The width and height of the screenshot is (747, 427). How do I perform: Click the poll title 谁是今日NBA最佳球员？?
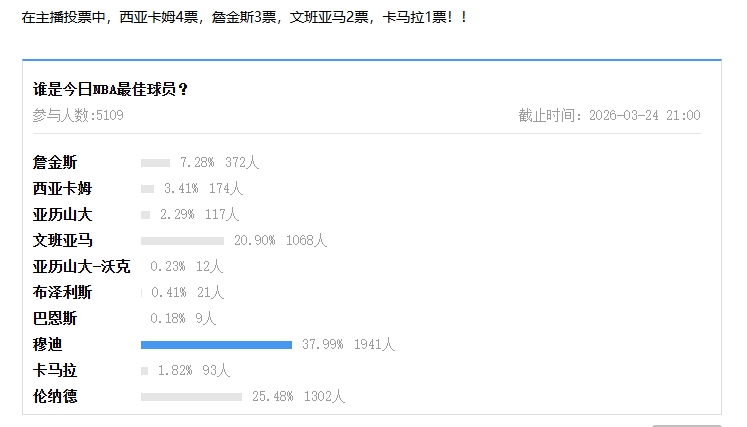click(x=111, y=89)
